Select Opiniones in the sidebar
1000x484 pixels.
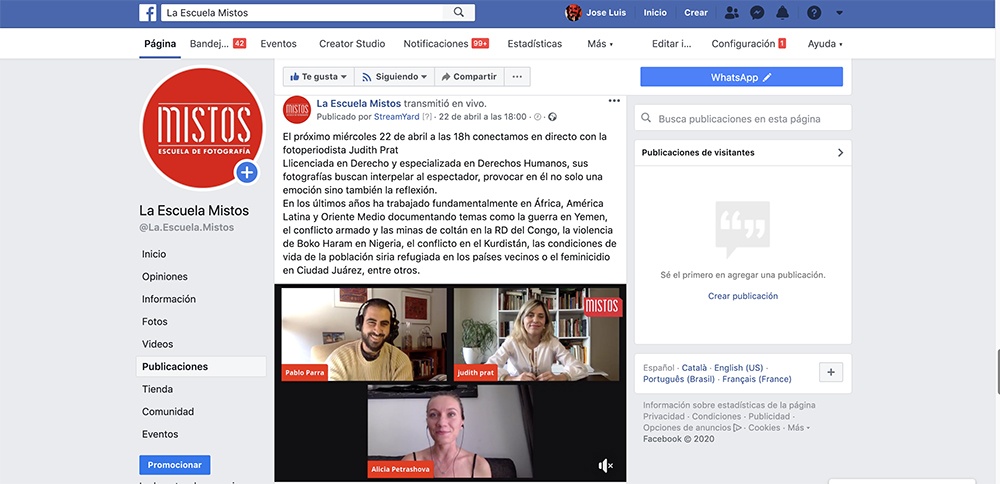click(x=165, y=276)
